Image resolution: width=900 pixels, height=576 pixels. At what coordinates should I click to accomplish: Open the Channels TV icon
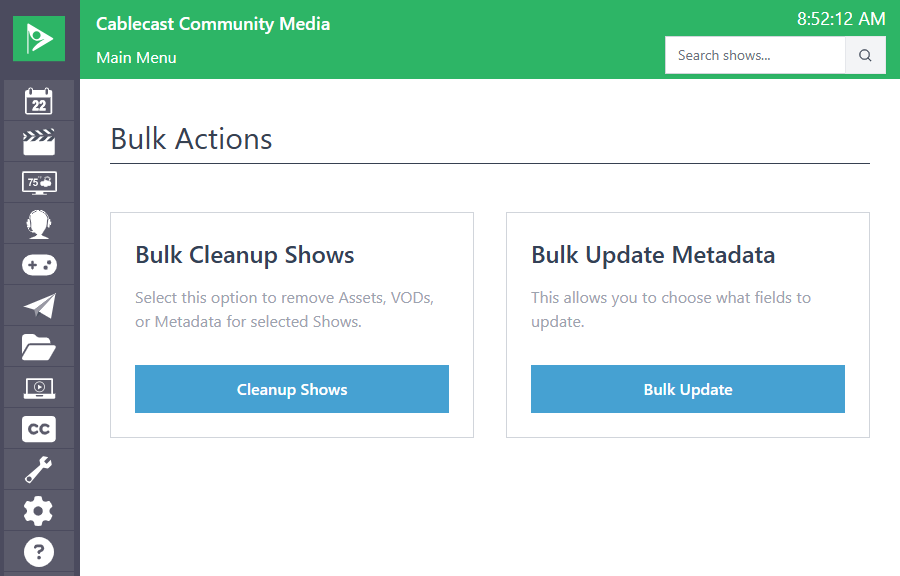[x=38, y=182]
